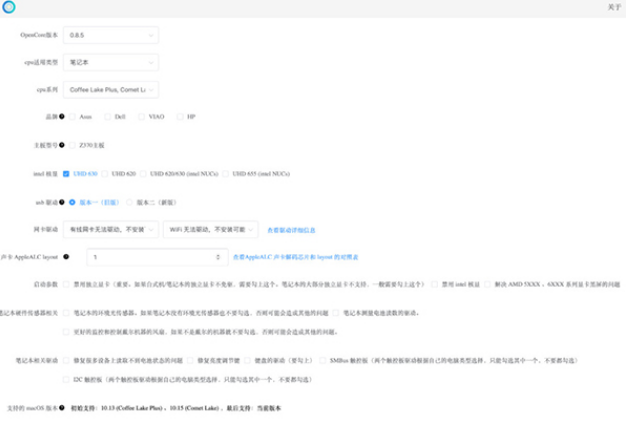Open the WiFi driver dropdown

click(x=210, y=230)
